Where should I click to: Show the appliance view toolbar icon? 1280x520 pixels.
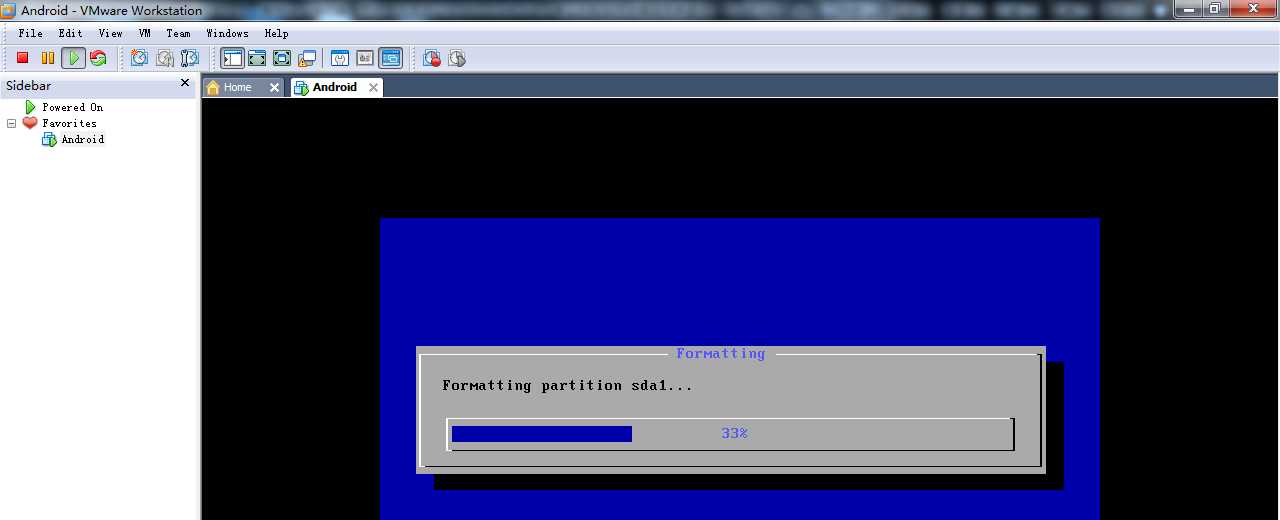tap(365, 58)
